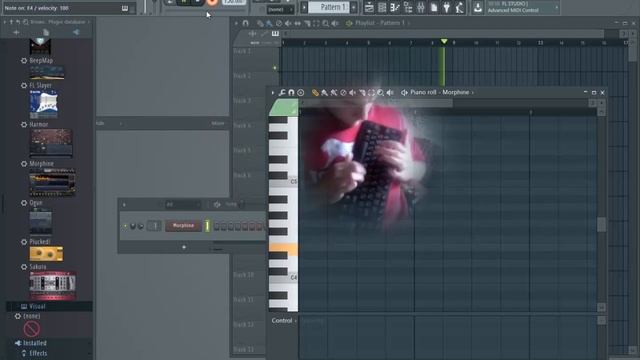Image resolution: width=640 pixels, height=360 pixels.
Task: Select Ogun plugin in browser
Action: coord(36,202)
